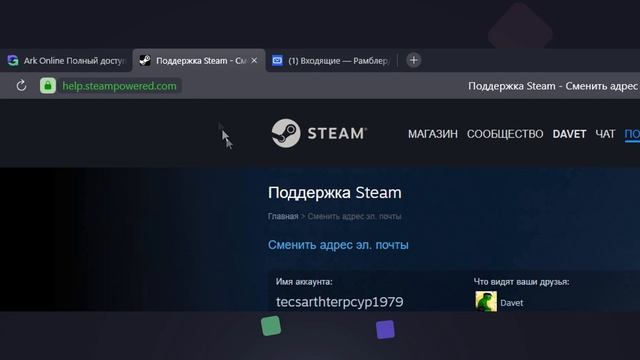This screenshot has width=640, height=360.
Task: Open a new browser tab
Action: click(413, 60)
